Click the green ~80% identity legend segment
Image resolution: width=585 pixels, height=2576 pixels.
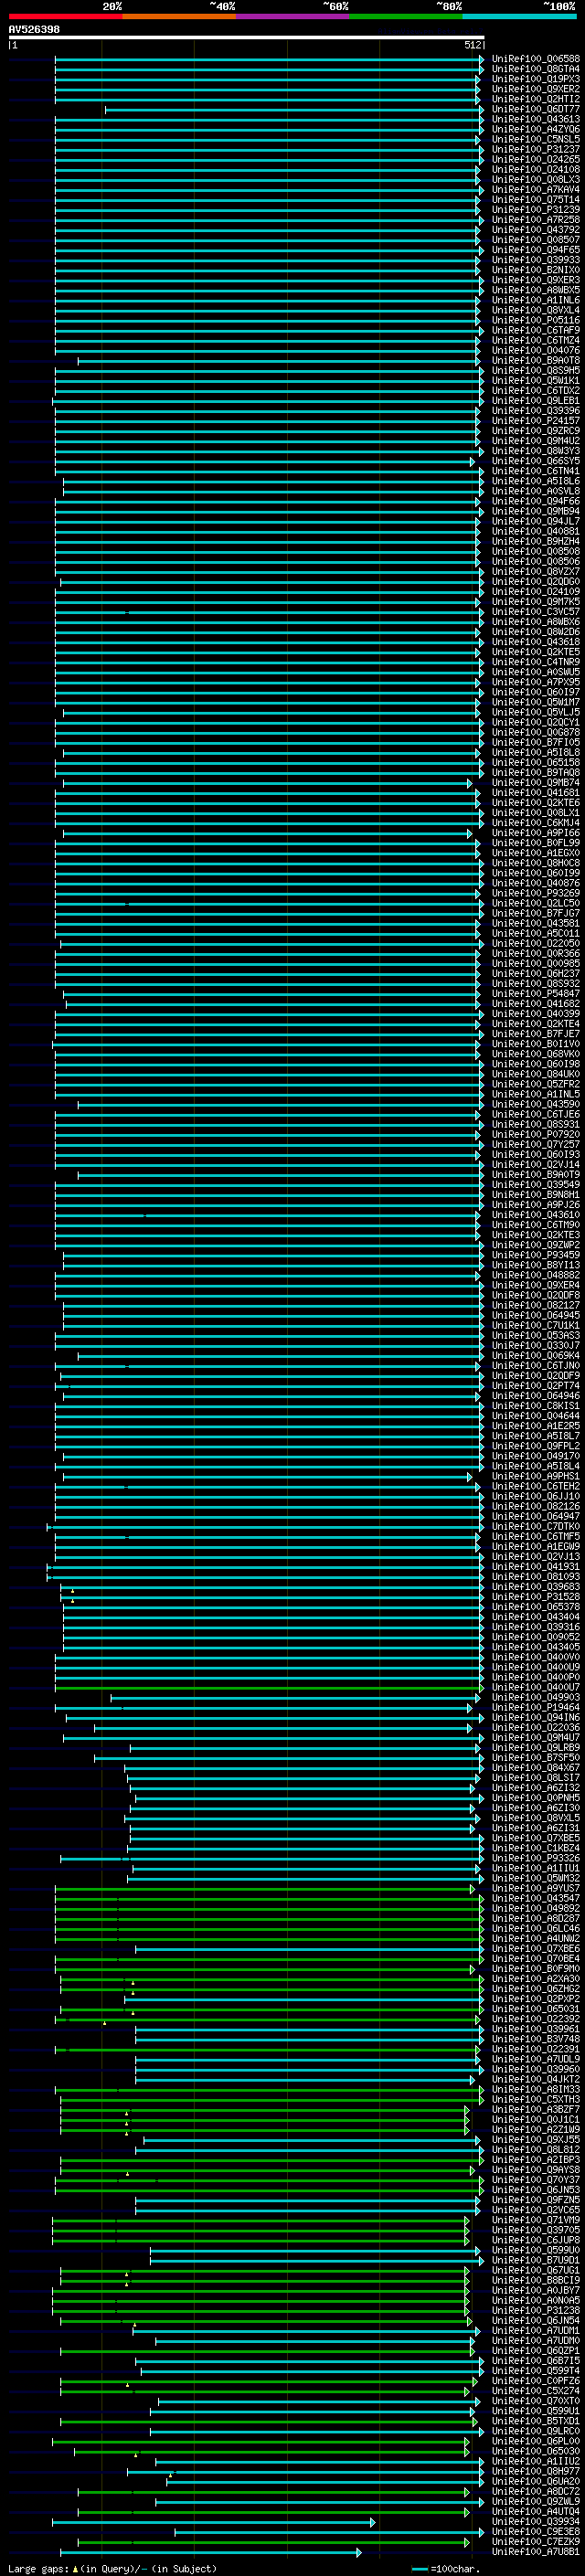tap(406, 17)
